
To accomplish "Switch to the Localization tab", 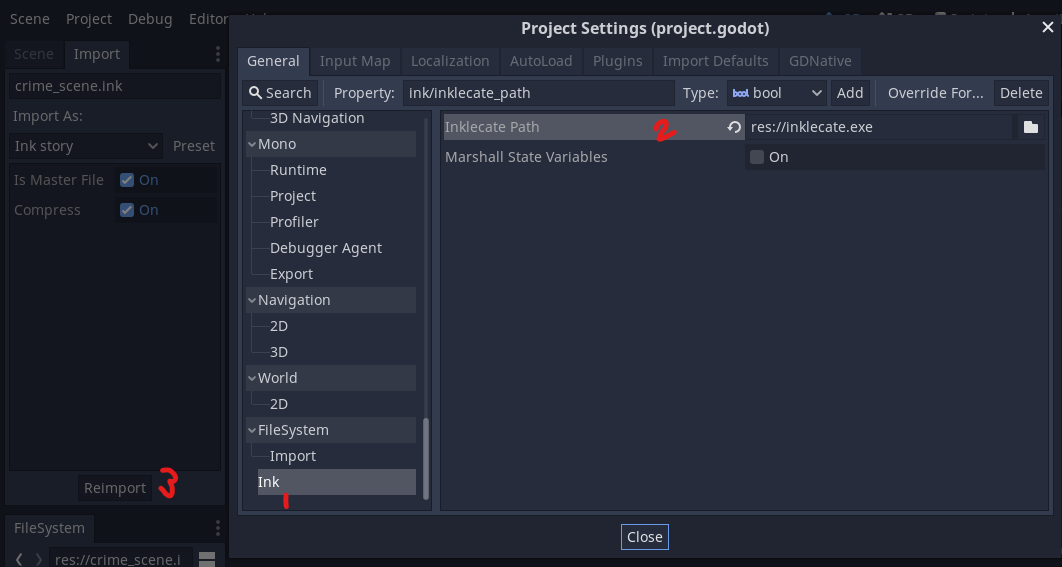I will point(450,61).
